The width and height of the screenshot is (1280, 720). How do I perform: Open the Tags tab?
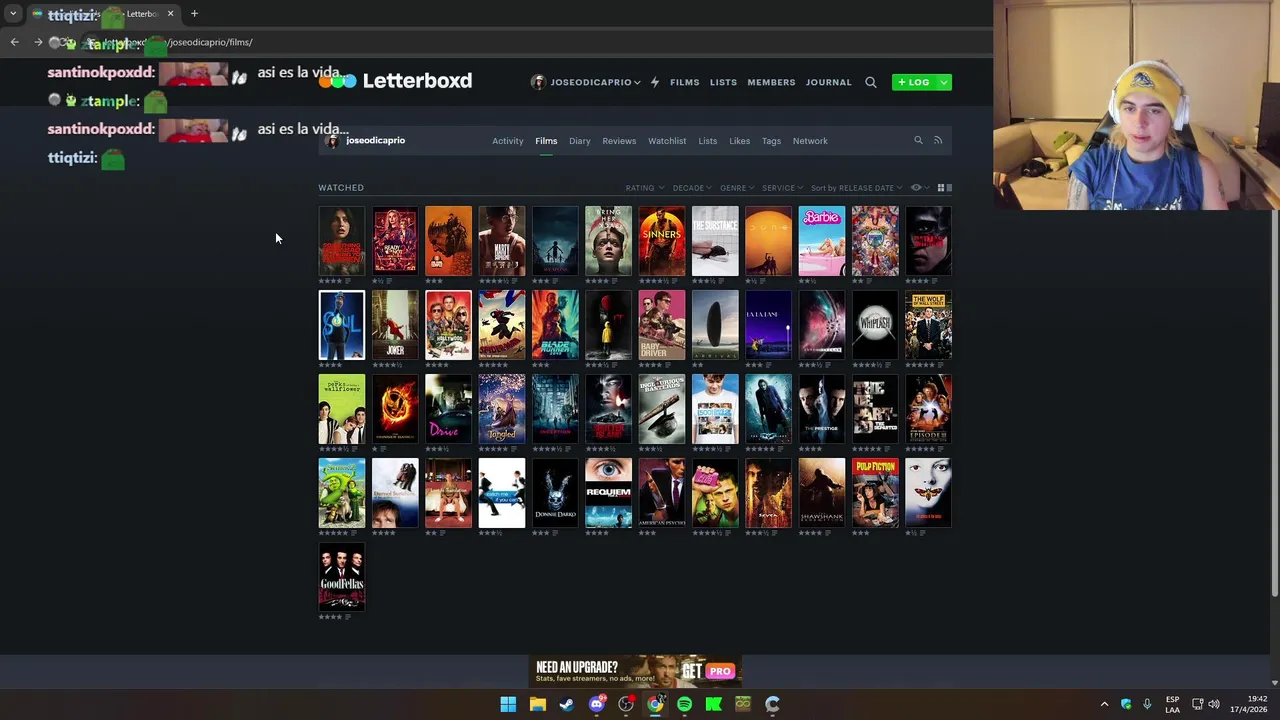(x=771, y=141)
